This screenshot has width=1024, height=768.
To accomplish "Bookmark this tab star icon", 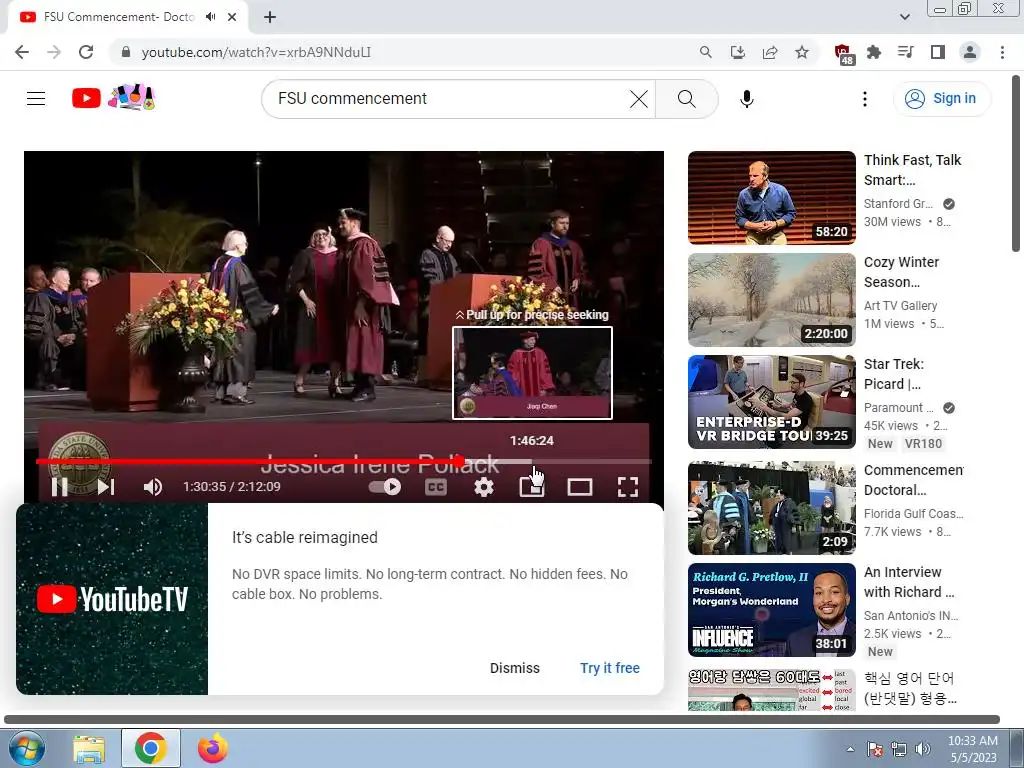I will [802, 52].
